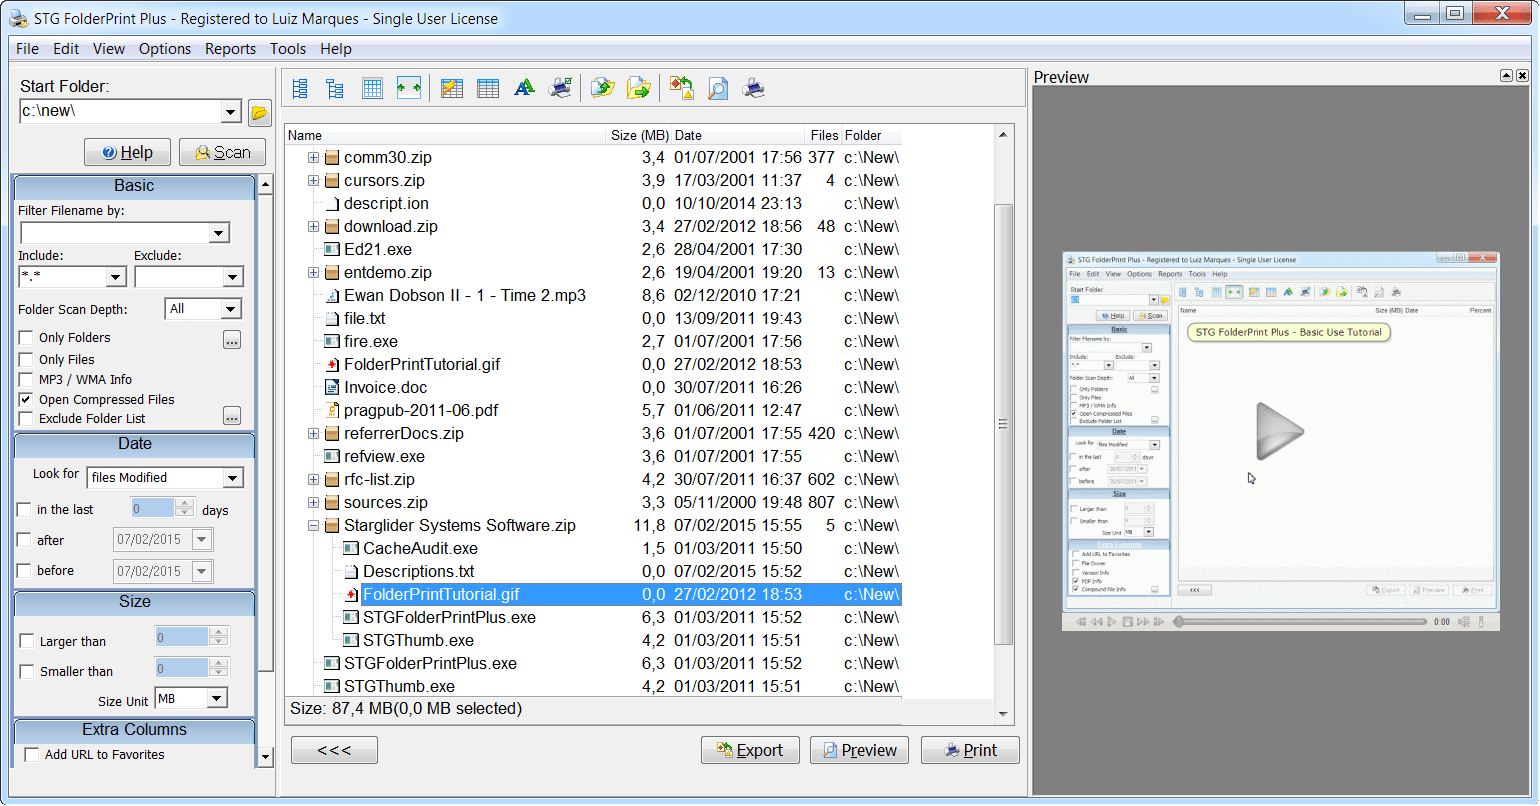Viewport: 1540px width, 806px height.
Task: Collapse the Preview panel with its arrow icon
Action: click(x=1507, y=76)
